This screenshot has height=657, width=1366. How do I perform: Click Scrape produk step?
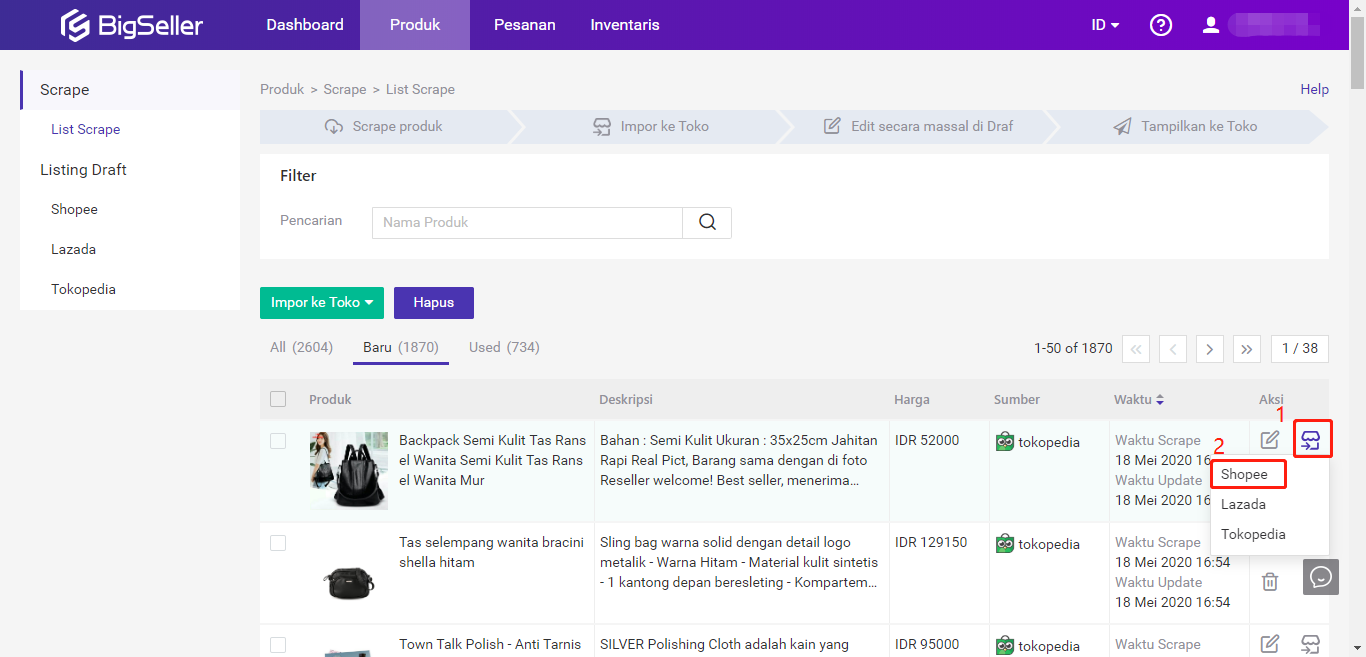click(384, 127)
